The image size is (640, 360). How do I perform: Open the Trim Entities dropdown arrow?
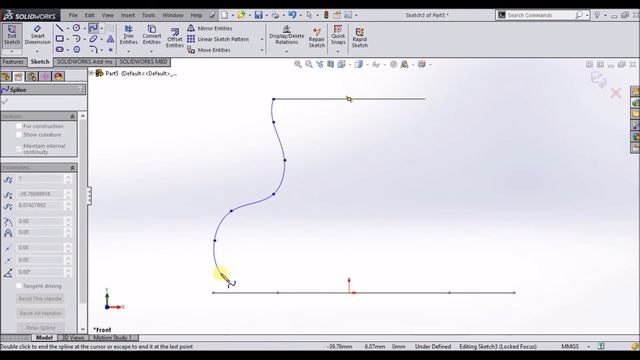pos(129,52)
